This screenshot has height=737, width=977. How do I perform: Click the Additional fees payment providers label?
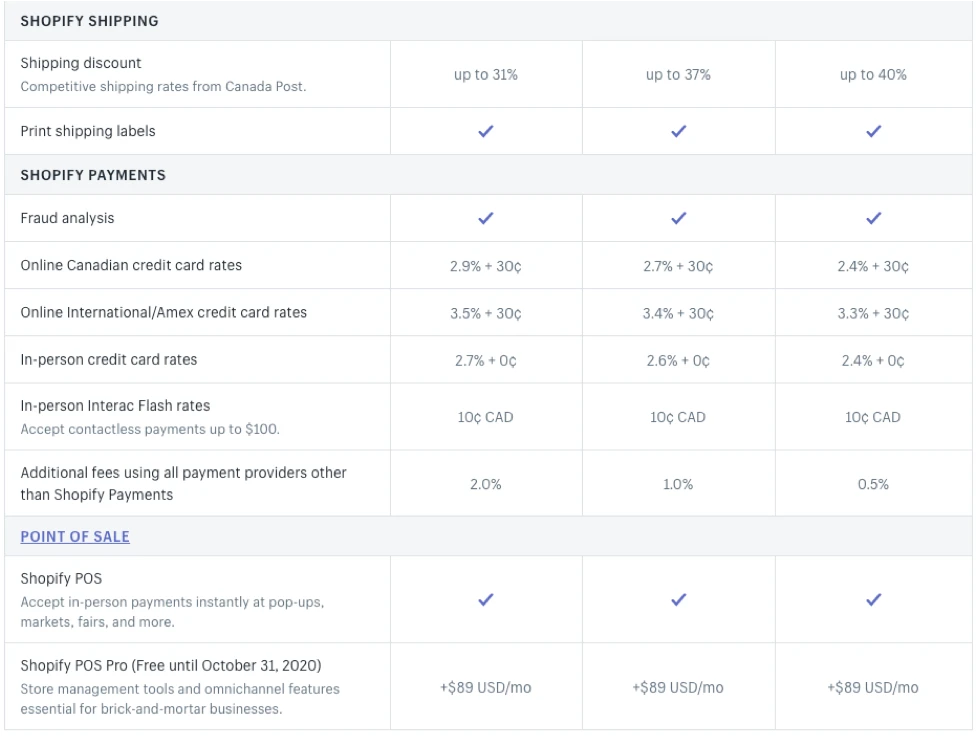click(183, 483)
